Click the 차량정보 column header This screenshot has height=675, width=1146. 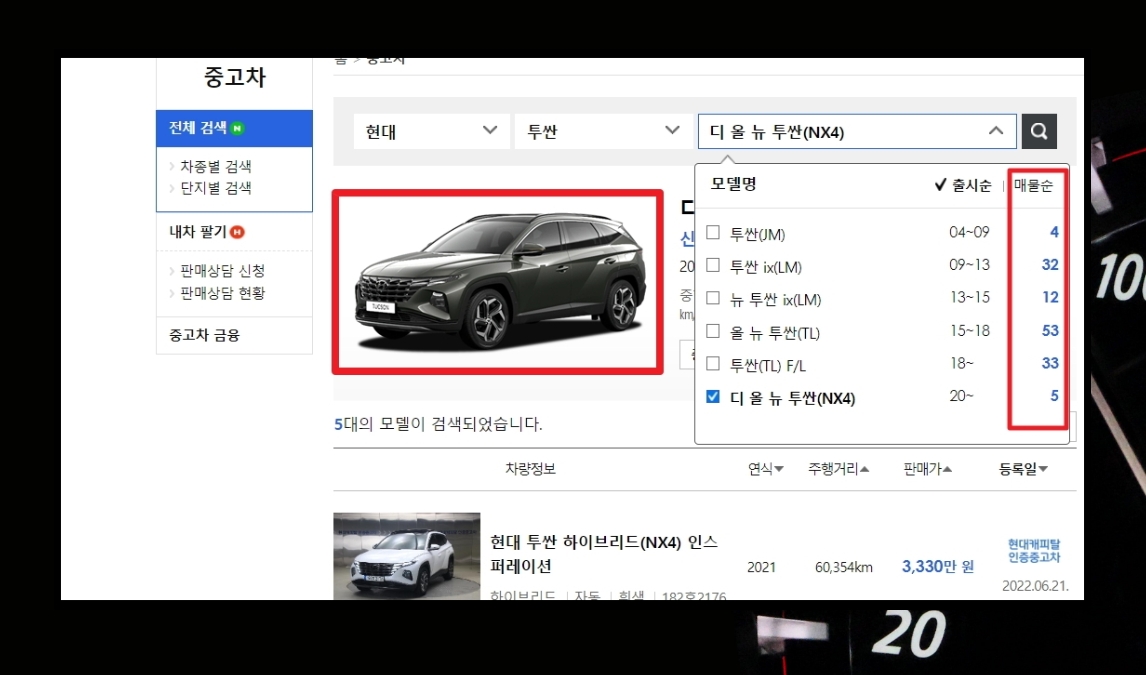531,469
